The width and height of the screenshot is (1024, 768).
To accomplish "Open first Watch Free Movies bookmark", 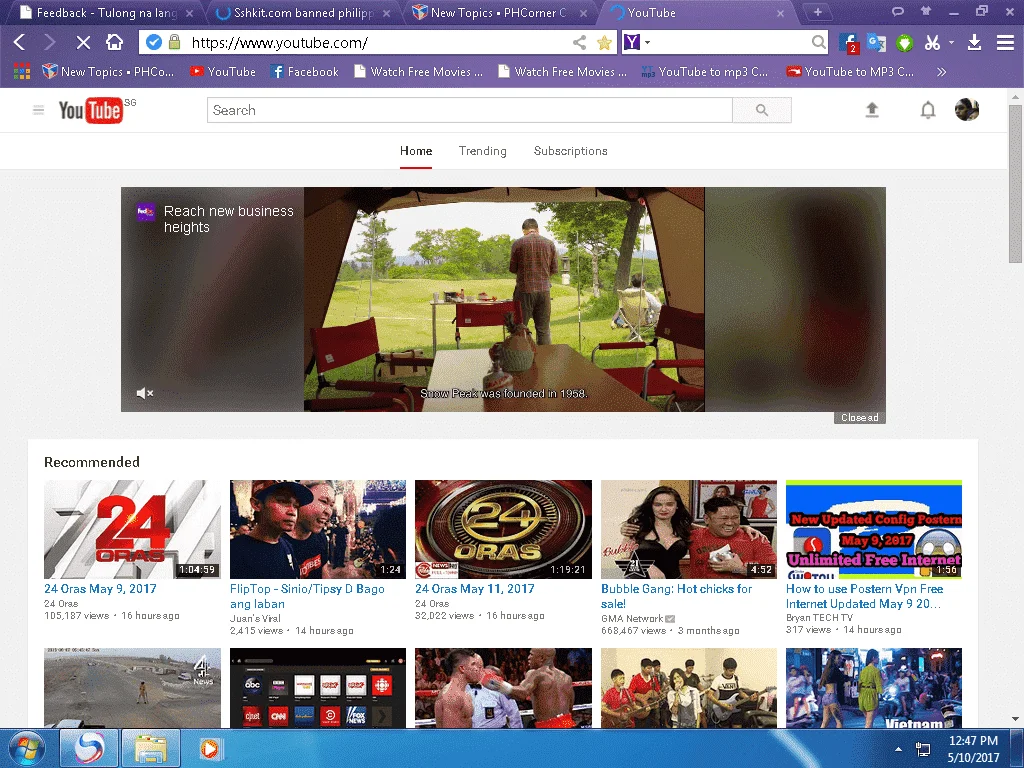I will tap(419, 72).
